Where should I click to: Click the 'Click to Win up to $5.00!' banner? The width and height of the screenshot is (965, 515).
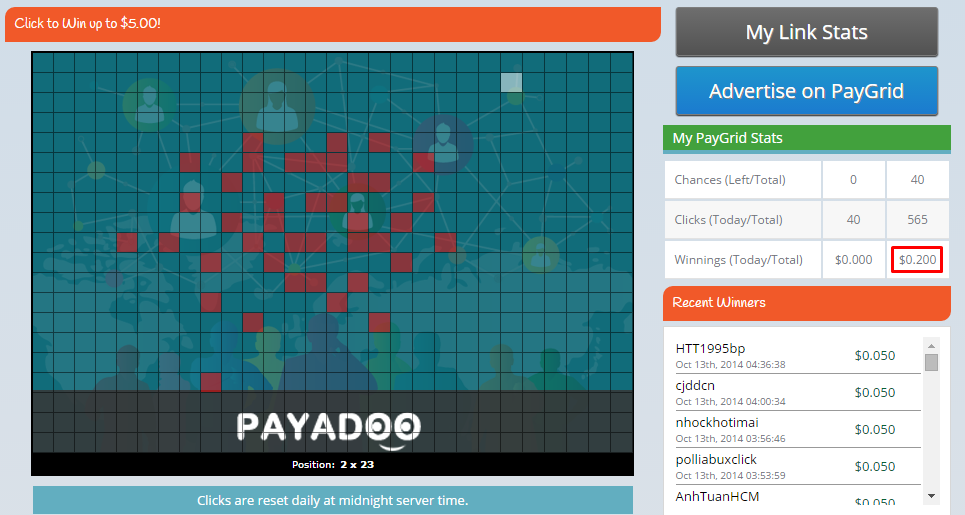pos(332,24)
